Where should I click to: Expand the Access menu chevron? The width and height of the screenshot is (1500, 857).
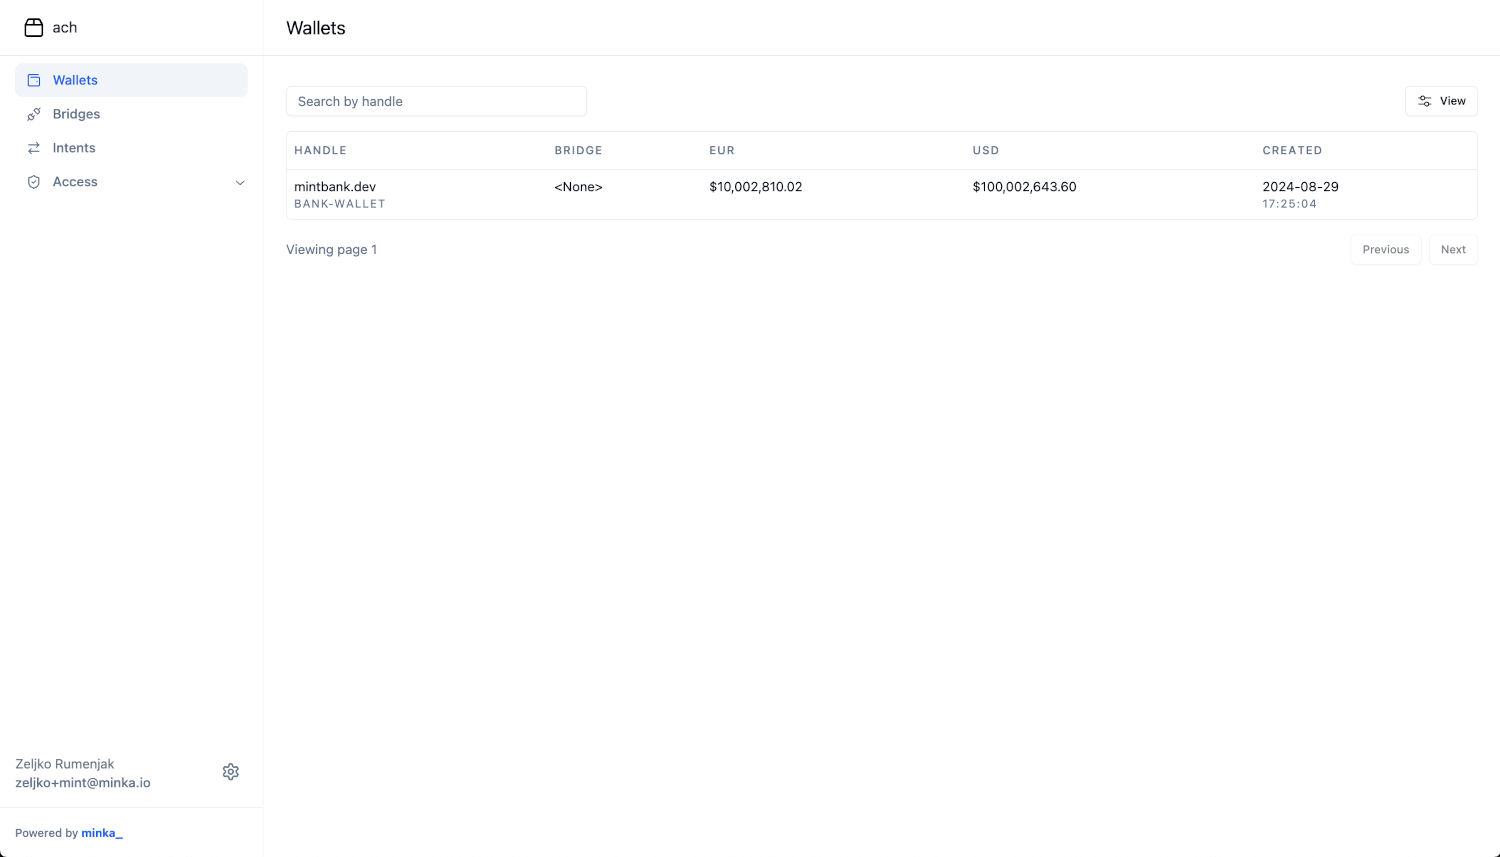coord(240,182)
